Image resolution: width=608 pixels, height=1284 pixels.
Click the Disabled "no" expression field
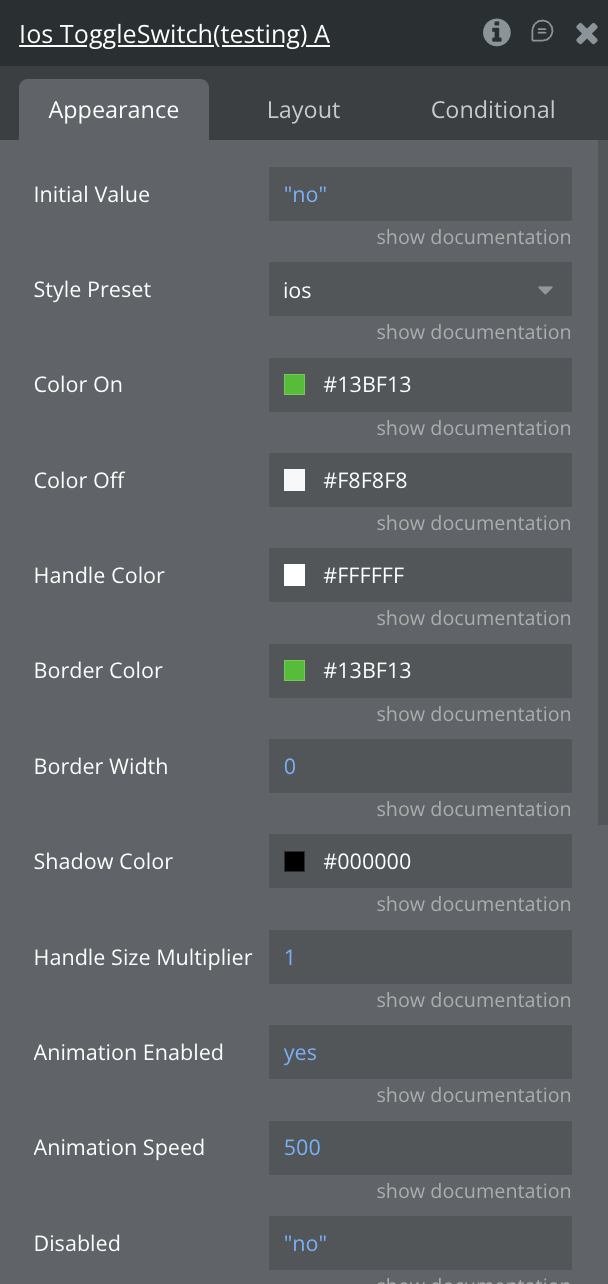[420, 1243]
